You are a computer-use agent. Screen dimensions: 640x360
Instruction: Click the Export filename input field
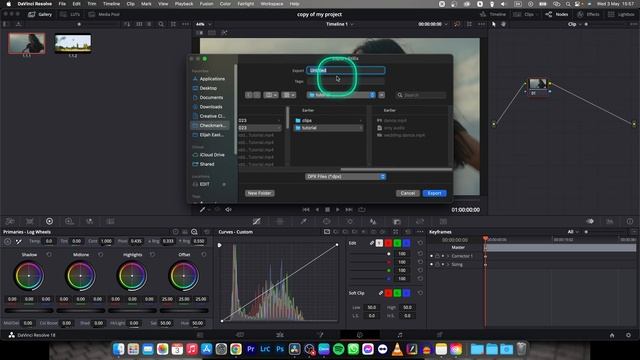click(345, 70)
